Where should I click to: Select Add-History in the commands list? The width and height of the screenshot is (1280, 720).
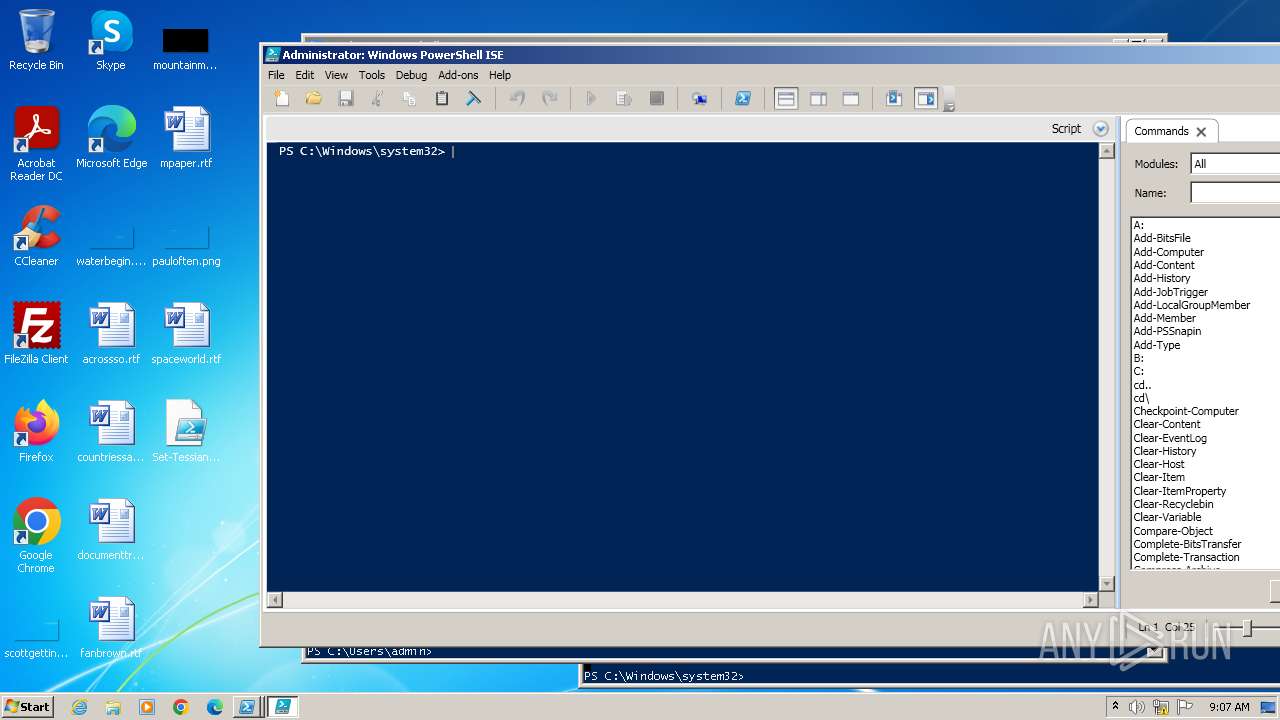(1162, 278)
